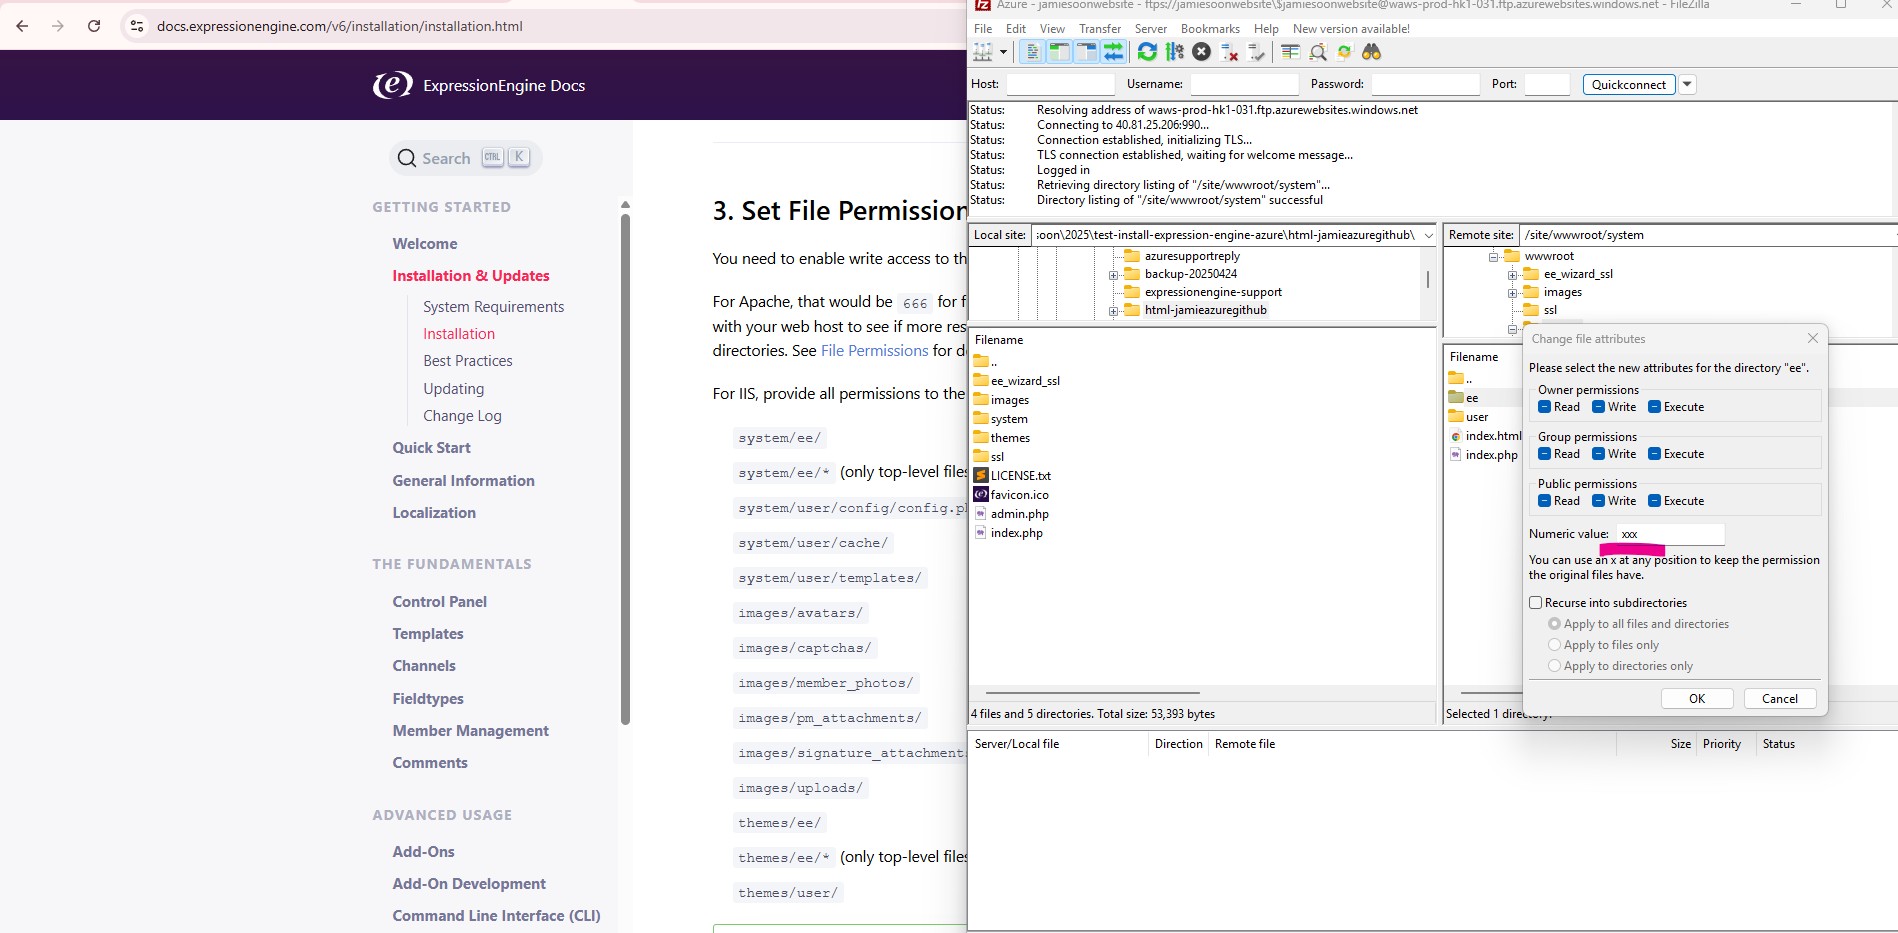1898x933 pixels.
Task: Click Cancel in Change file attributes dialog
Action: point(1780,699)
